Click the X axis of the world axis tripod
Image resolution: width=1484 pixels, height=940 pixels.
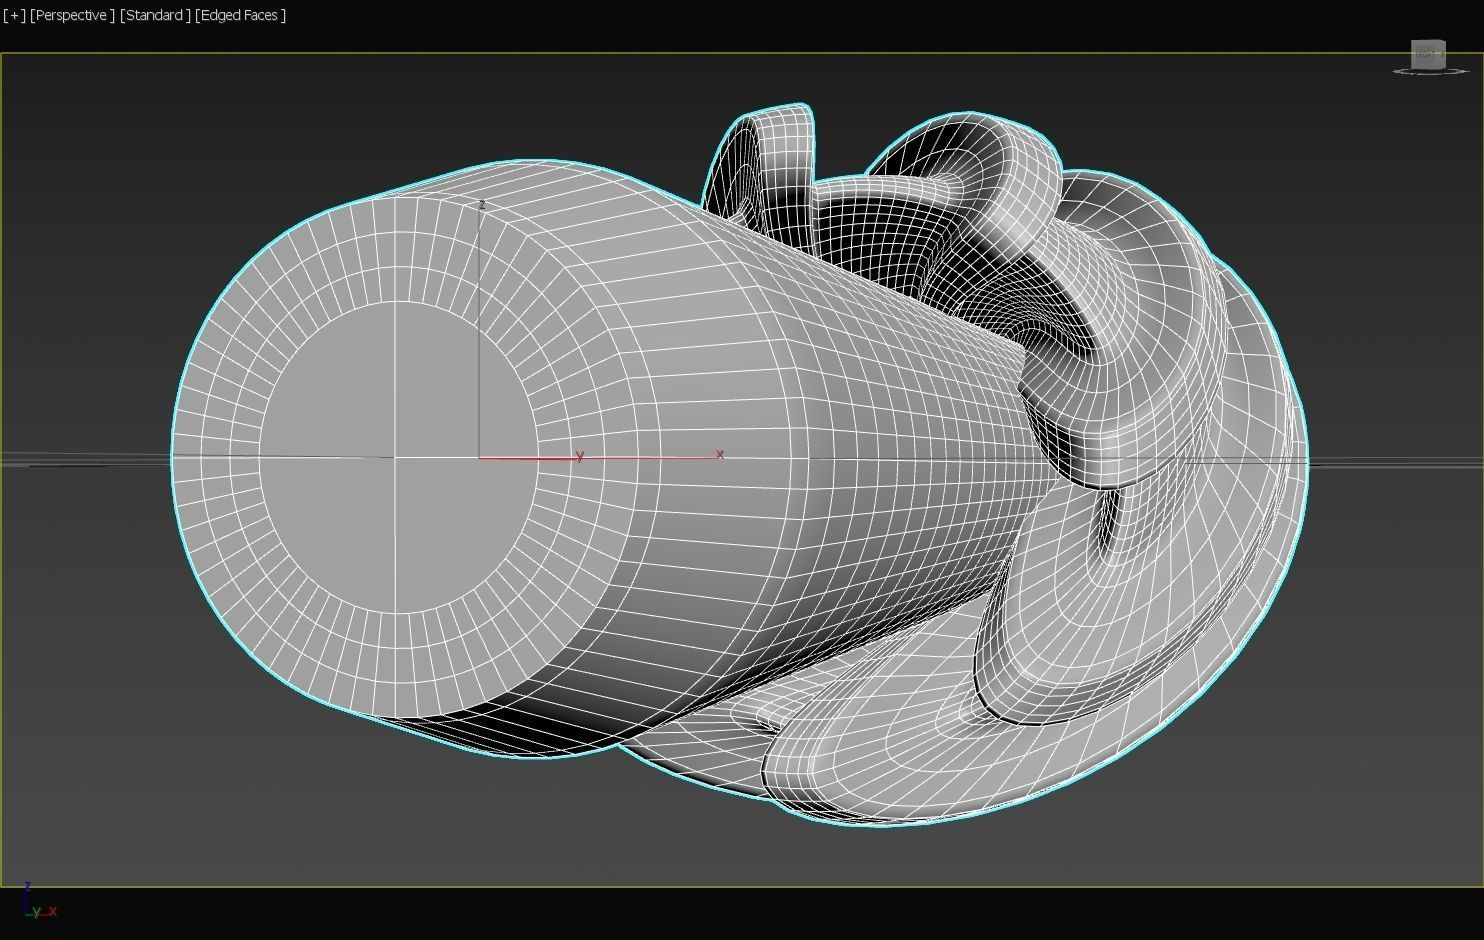(x=52, y=911)
